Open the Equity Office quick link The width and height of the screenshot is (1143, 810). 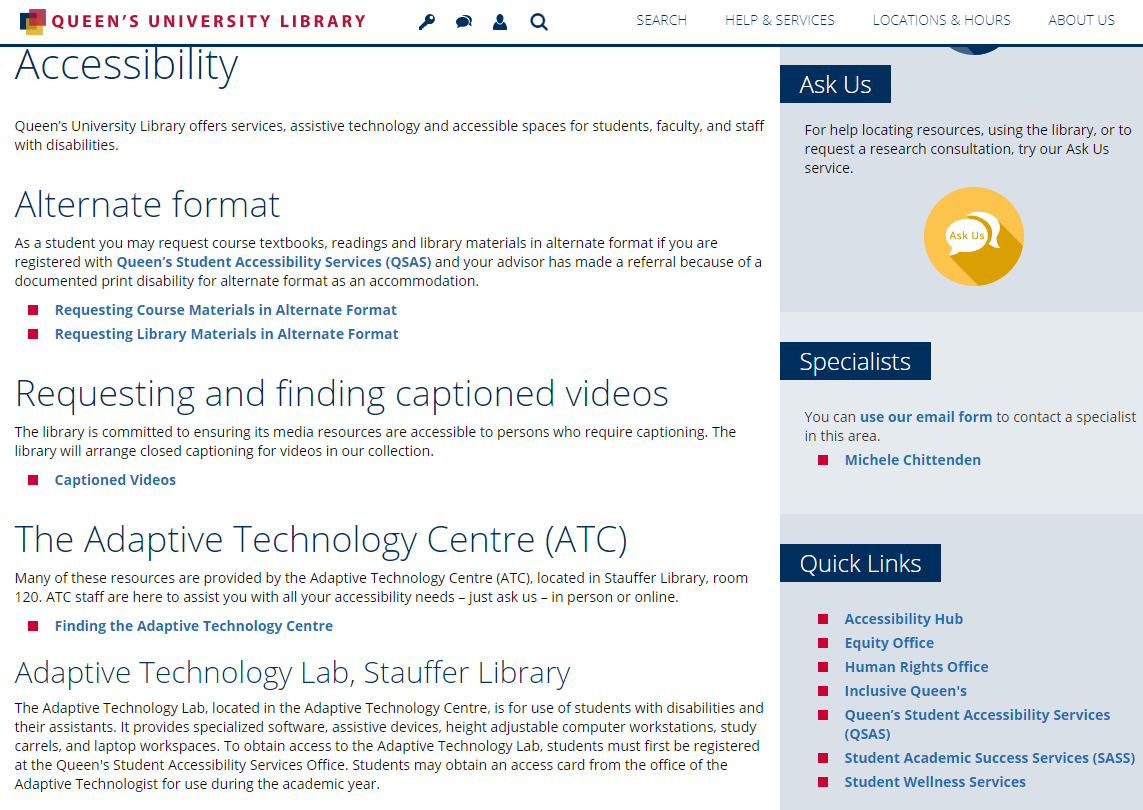(889, 643)
